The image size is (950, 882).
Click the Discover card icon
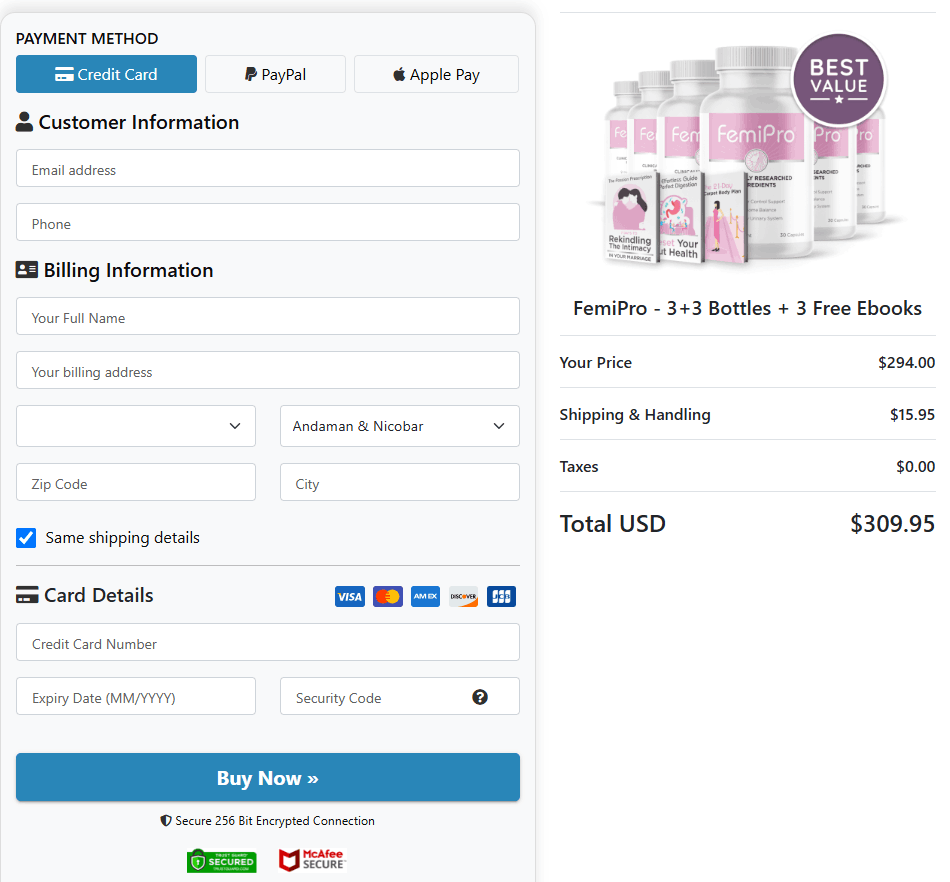click(x=463, y=596)
